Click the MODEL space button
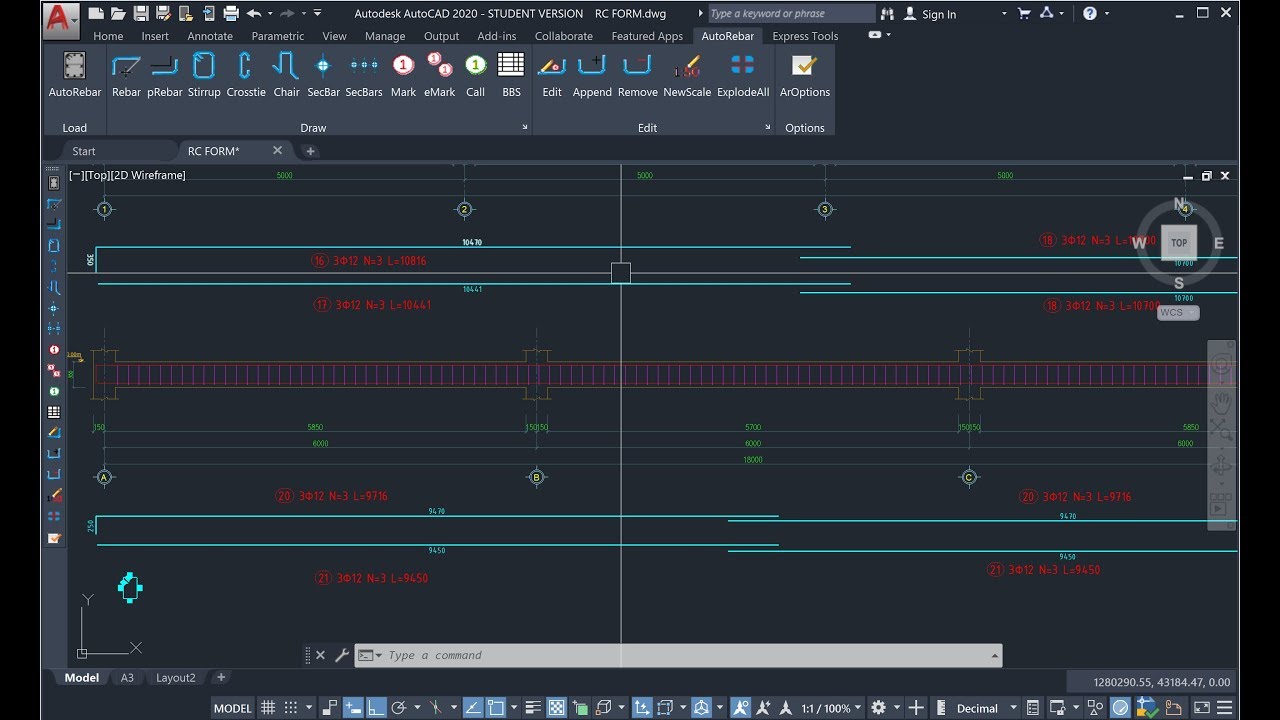Screen dimensions: 1280x720 tap(233, 708)
